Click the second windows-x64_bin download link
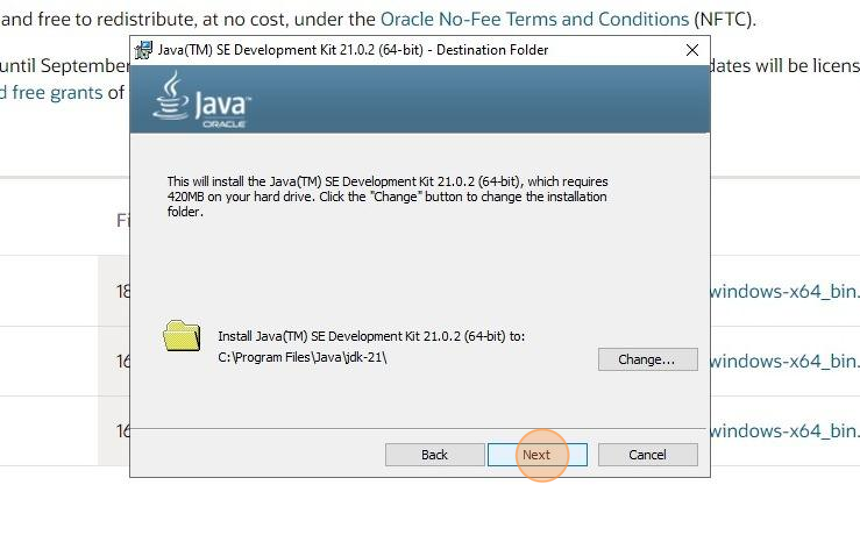This screenshot has width=860, height=535. coord(784,362)
